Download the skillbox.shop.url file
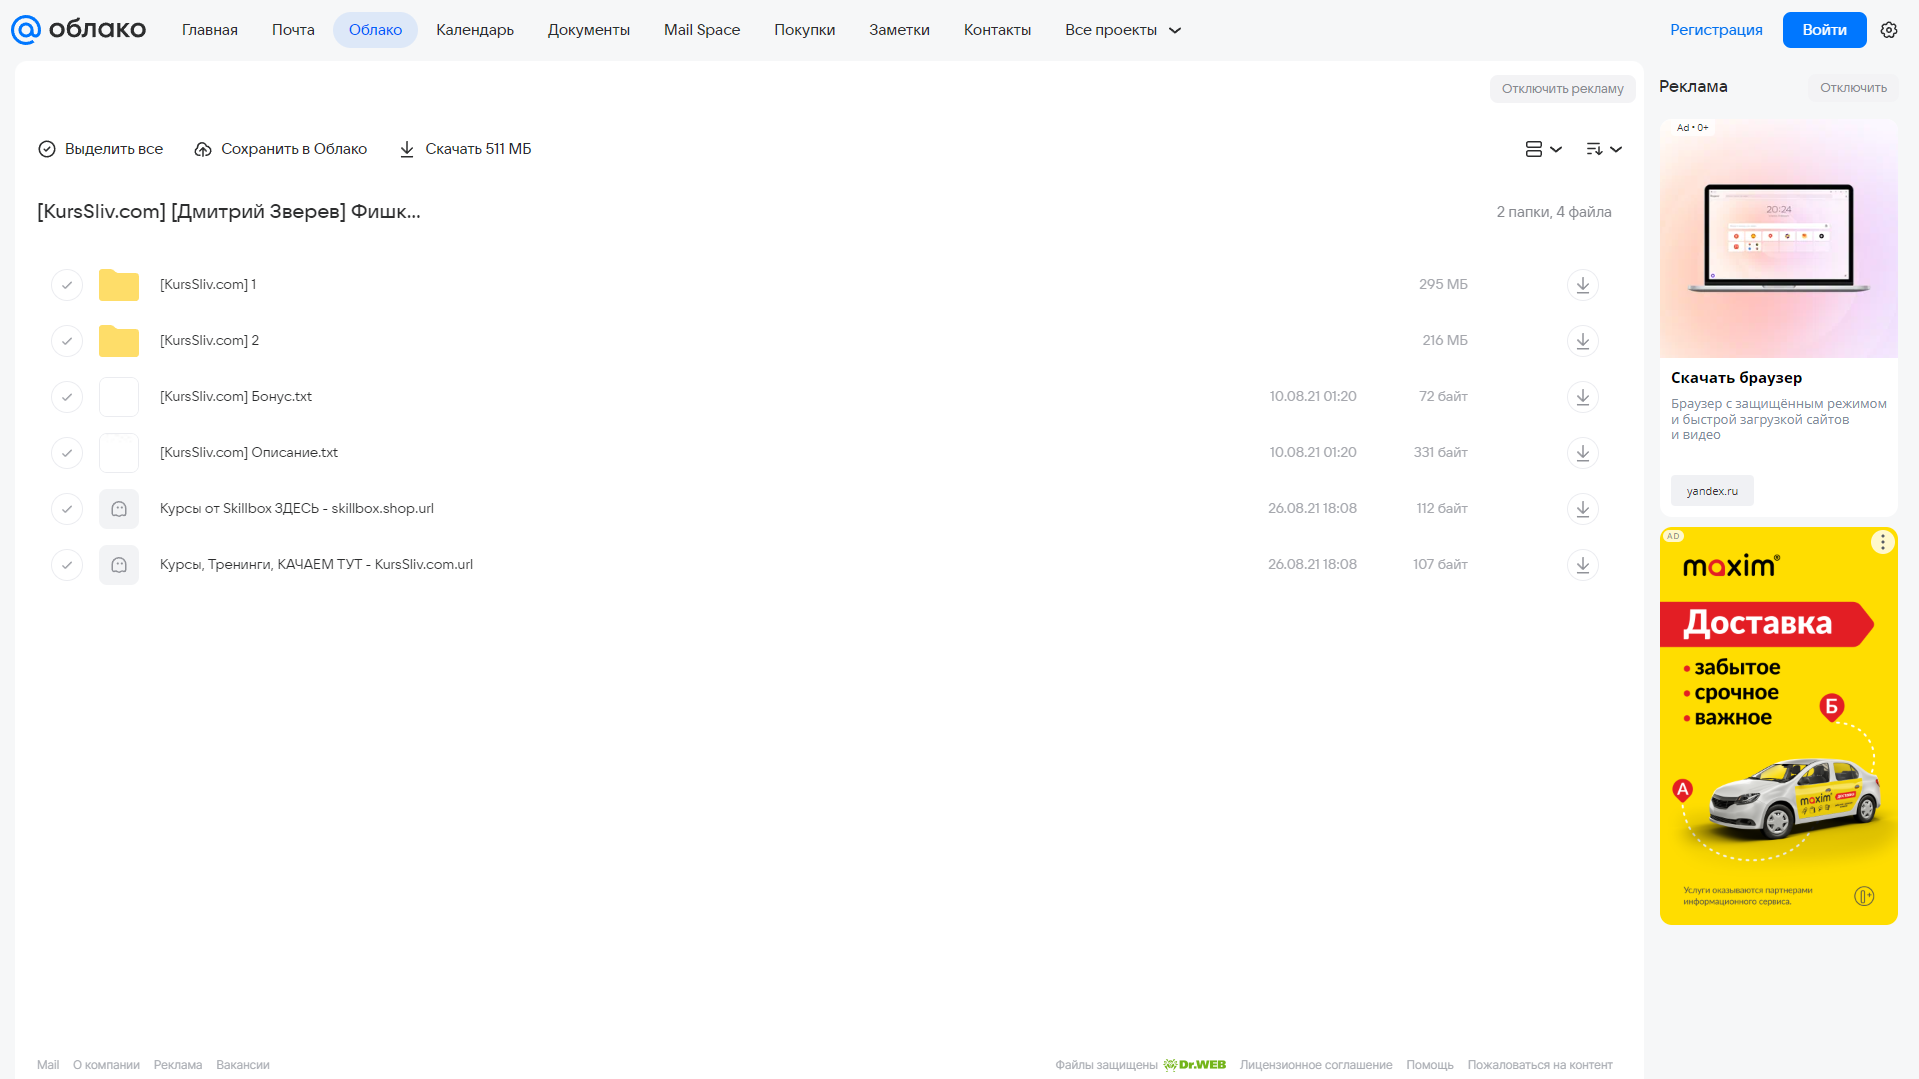This screenshot has width=1919, height=1079. 1582,509
